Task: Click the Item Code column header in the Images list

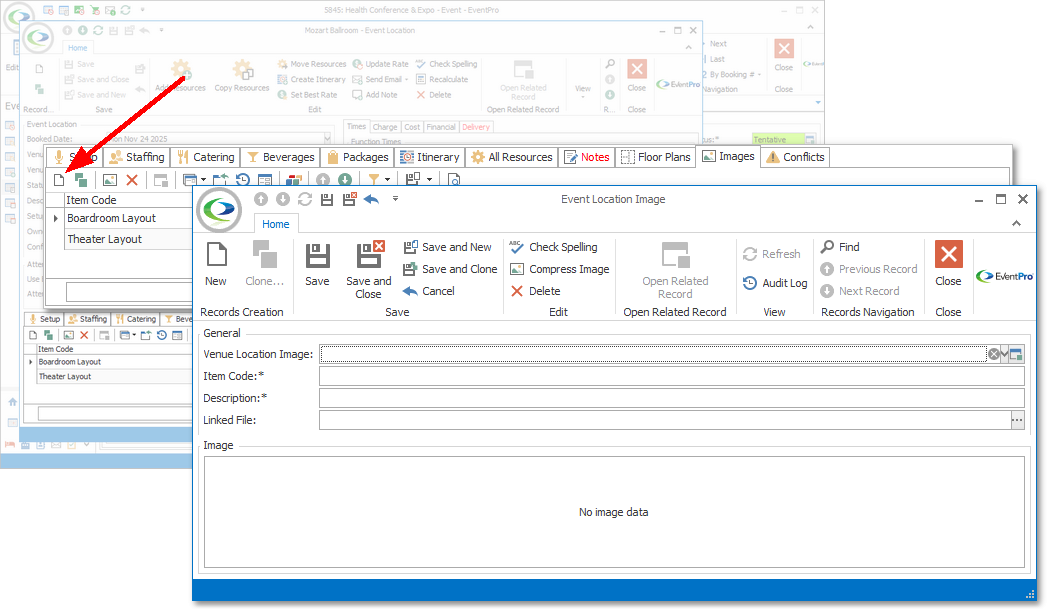Action: click(x=128, y=200)
